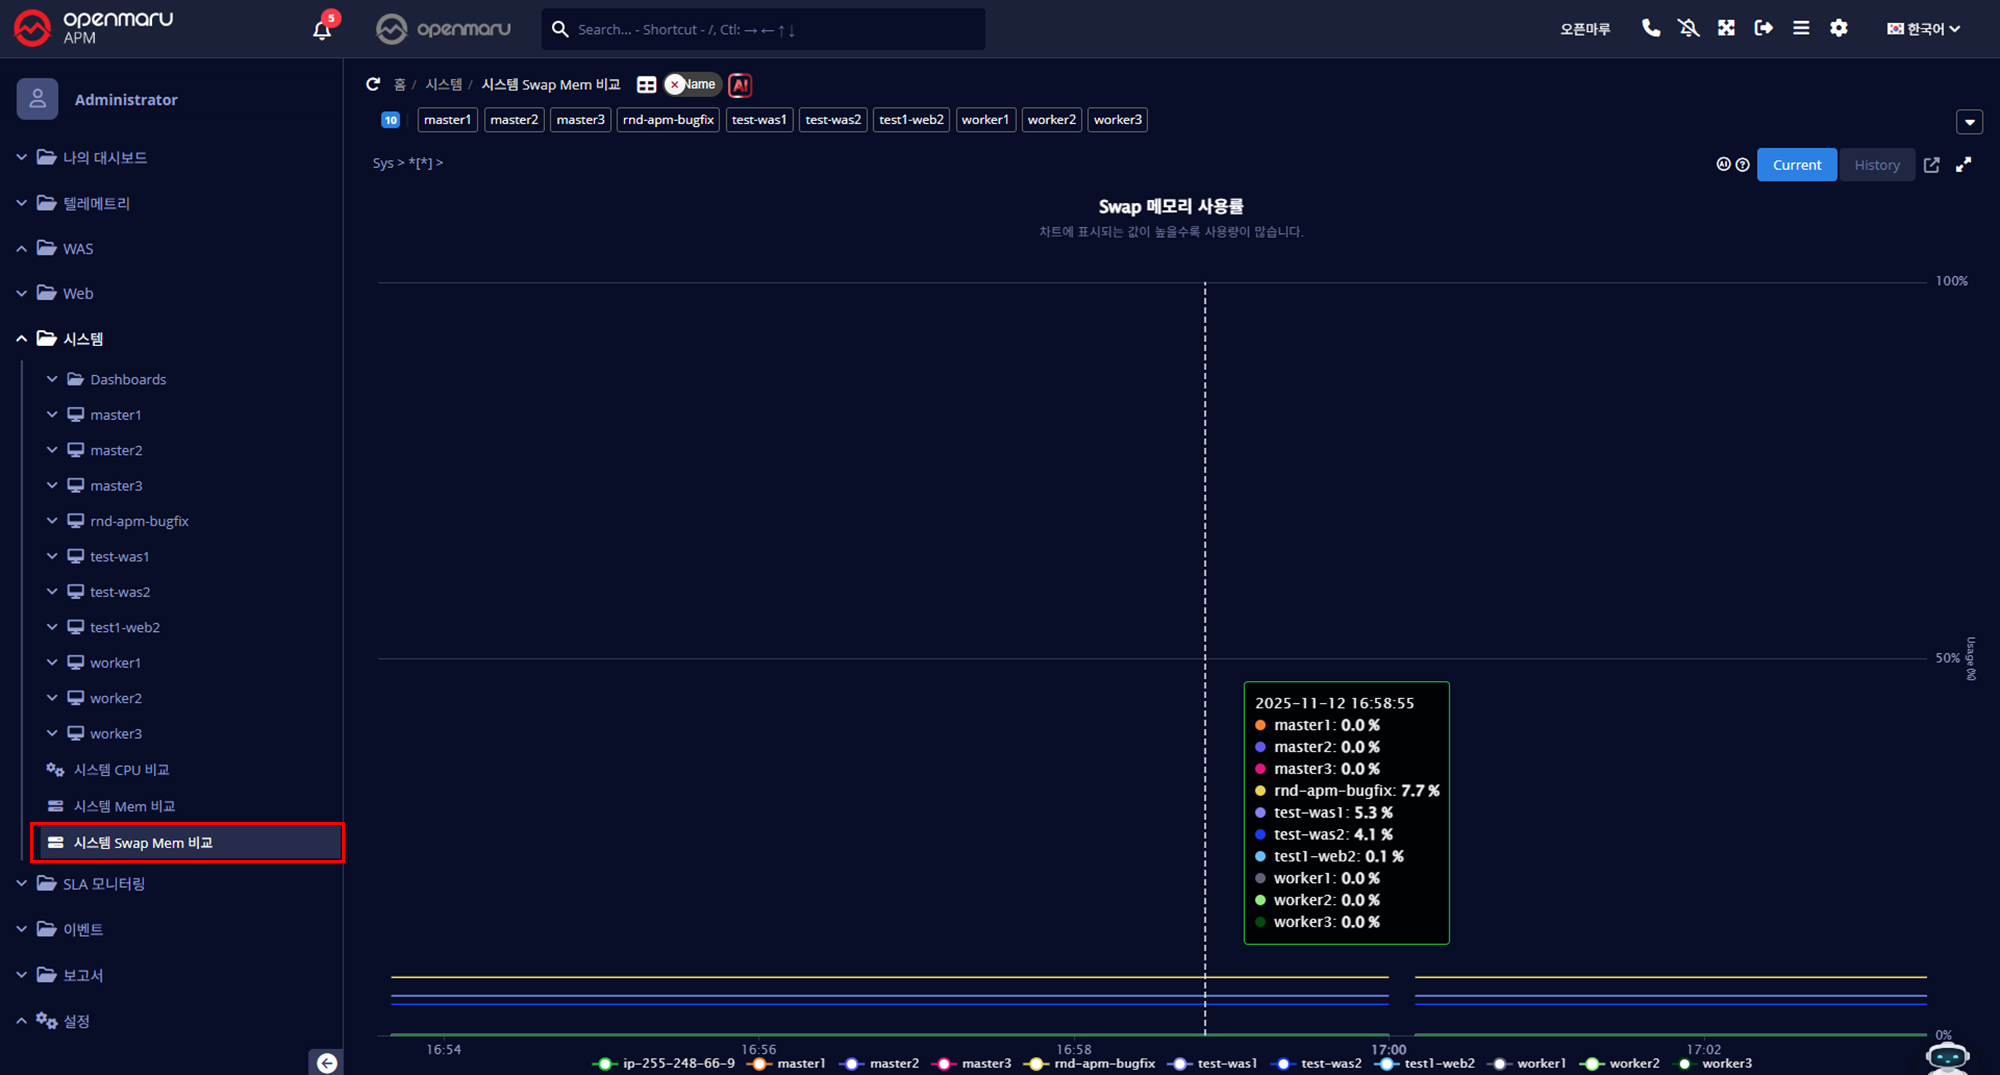Toggle rnd-apm-bugfix series in chart legend
Viewport: 2000px width, 1075px height.
1093,1063
